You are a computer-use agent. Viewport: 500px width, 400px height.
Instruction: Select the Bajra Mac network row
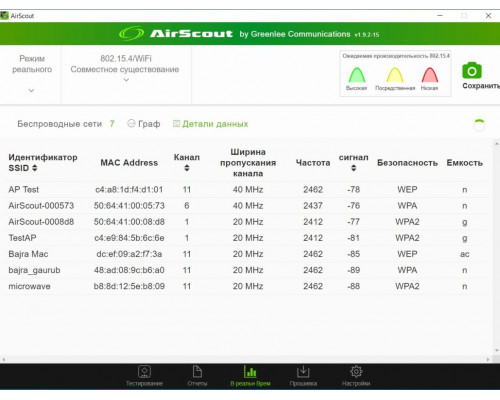pyautogui.click(x=245, y=254)
